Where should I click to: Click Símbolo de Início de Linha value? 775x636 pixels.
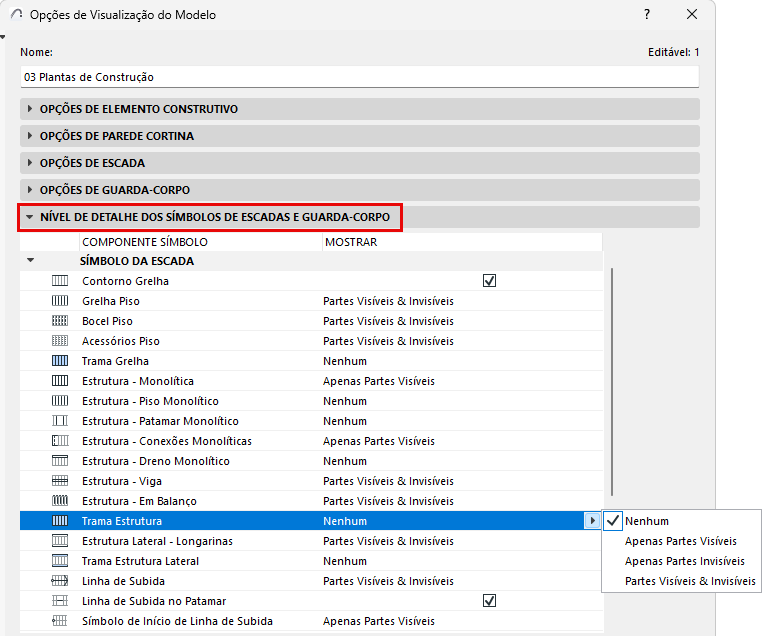click(x=379, y=621)
